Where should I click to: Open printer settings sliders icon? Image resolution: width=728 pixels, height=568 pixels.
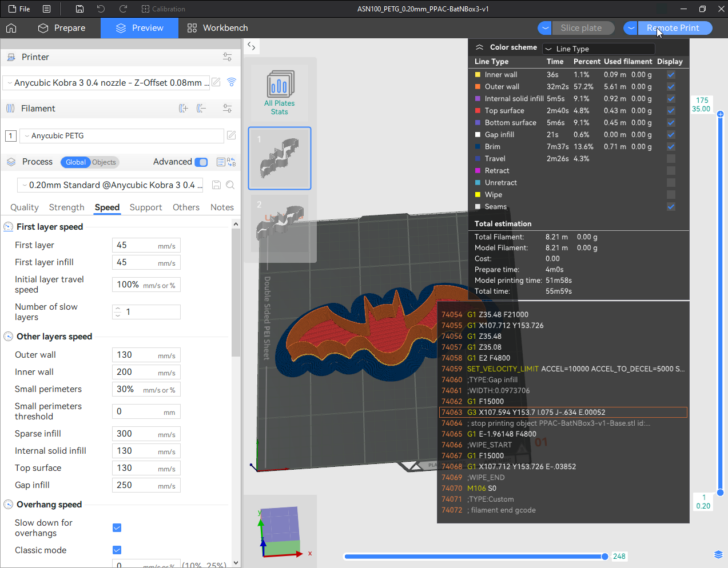[228, 57]
